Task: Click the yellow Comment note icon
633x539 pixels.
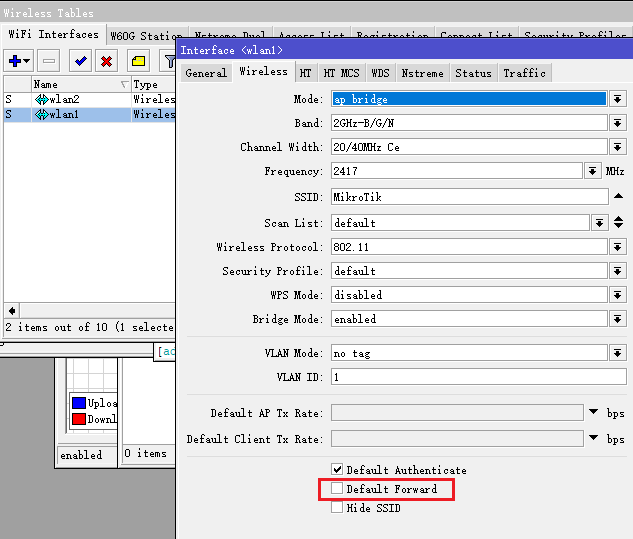Action: [138, 61]
